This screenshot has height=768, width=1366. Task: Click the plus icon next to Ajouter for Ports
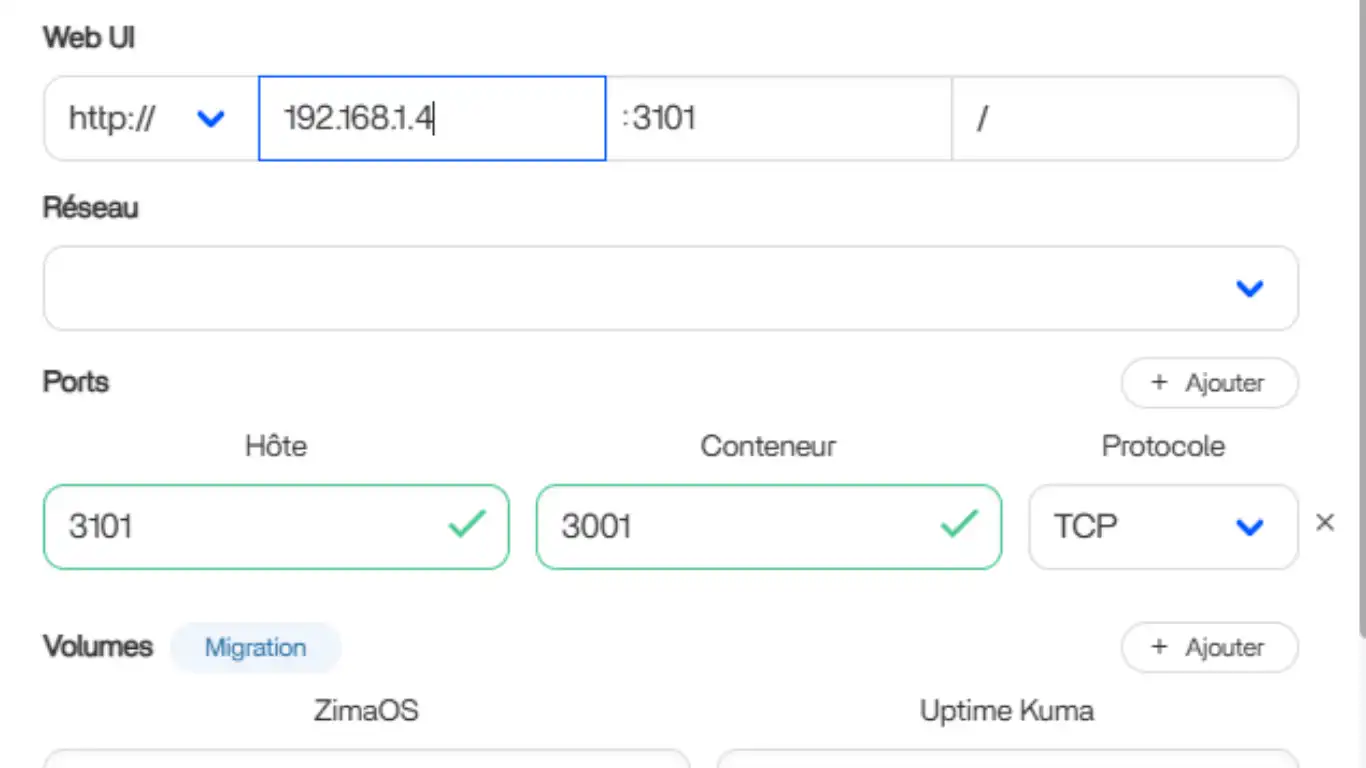pyautogui.click(x=1158, y=383)
